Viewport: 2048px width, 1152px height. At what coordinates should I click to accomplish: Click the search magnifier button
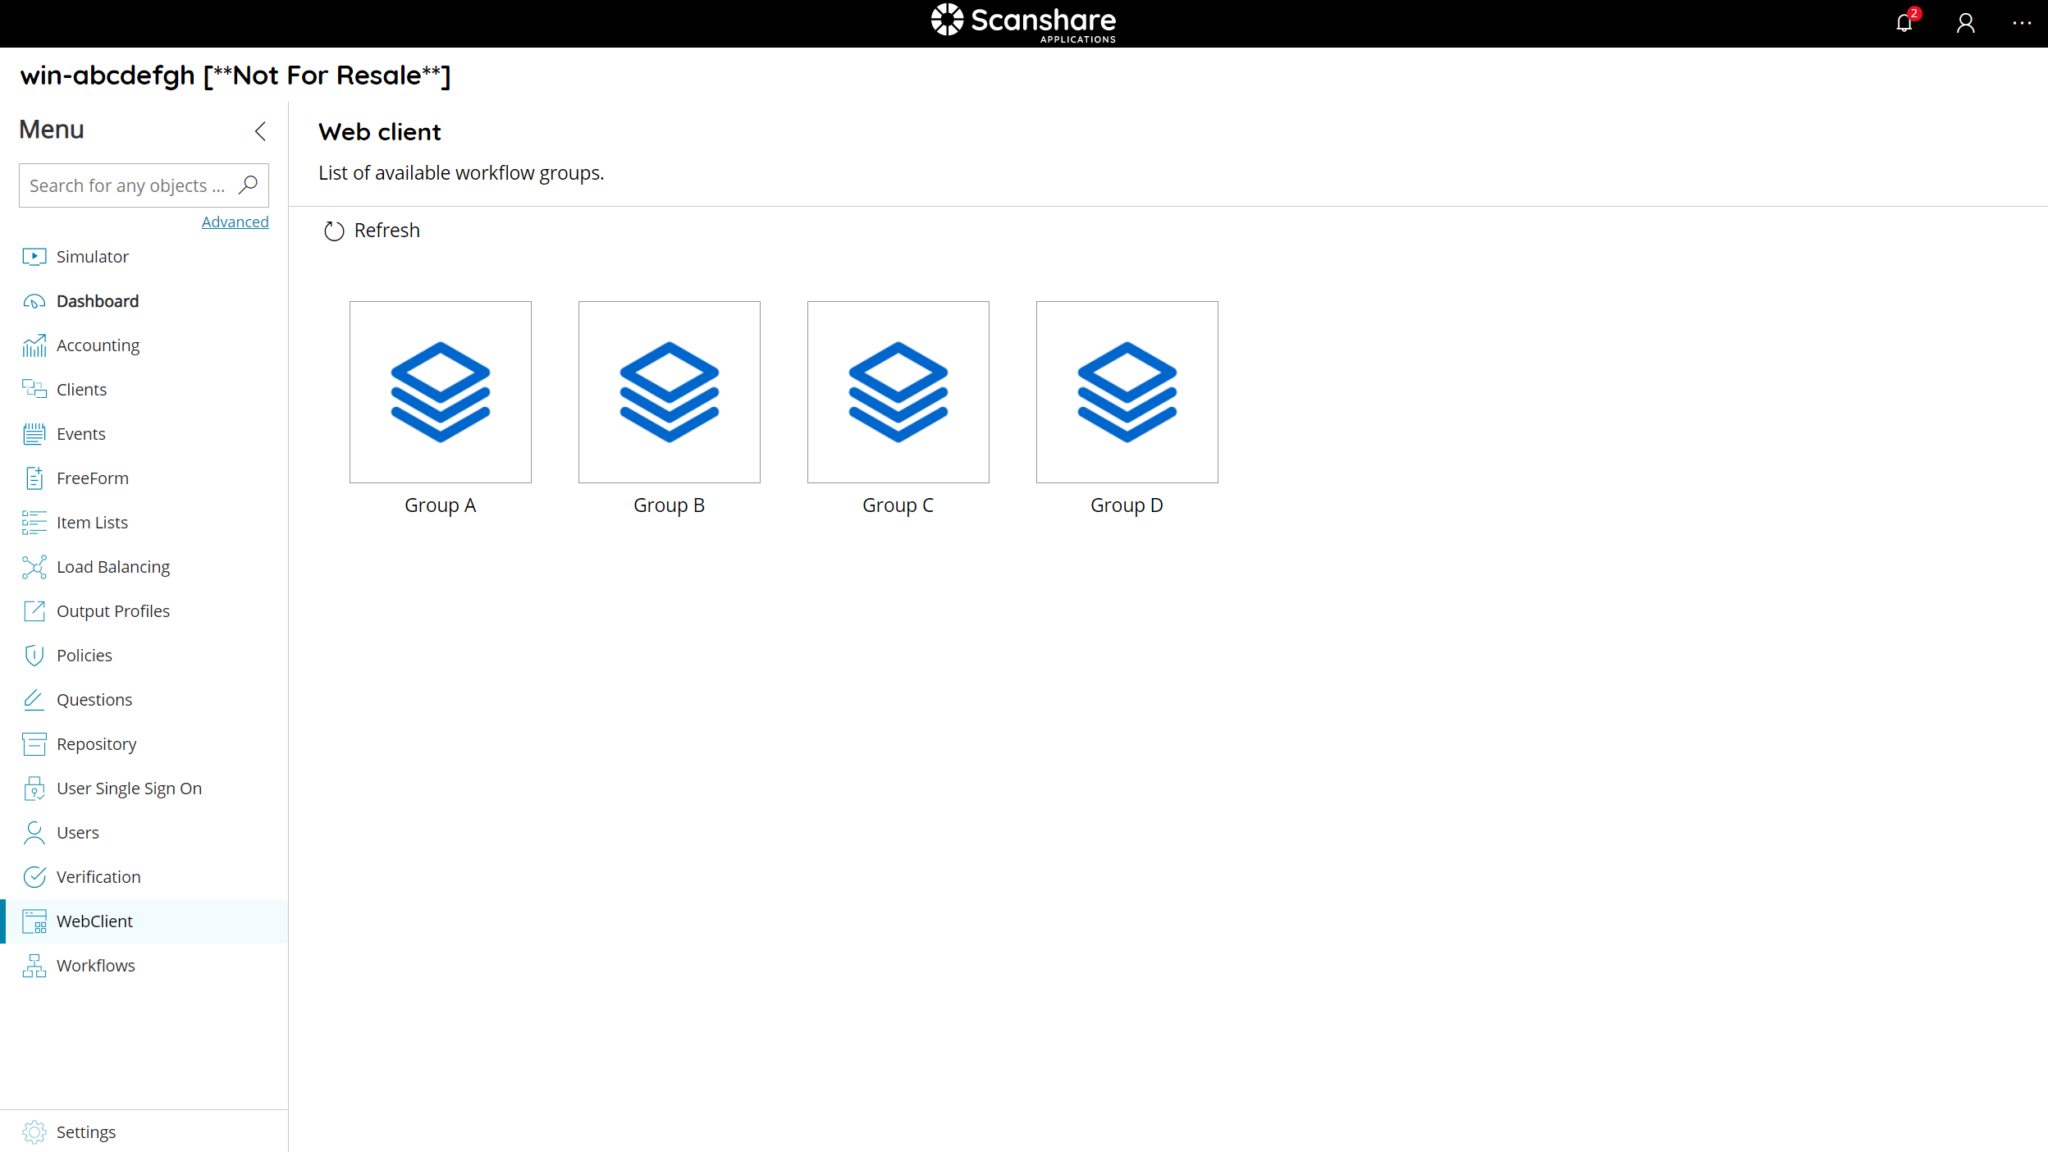247,185
